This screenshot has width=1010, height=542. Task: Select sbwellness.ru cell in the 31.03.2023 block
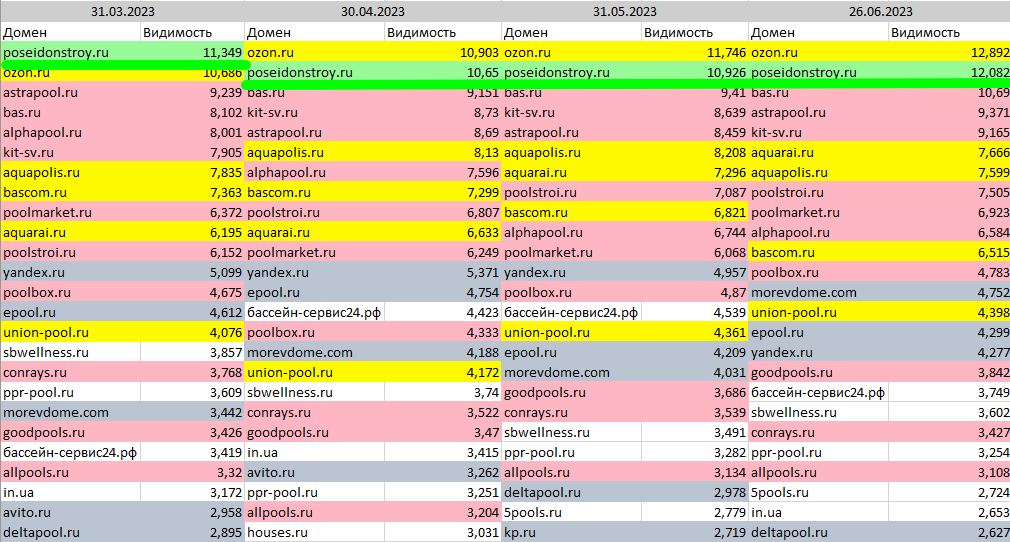(x=70, y=352)
